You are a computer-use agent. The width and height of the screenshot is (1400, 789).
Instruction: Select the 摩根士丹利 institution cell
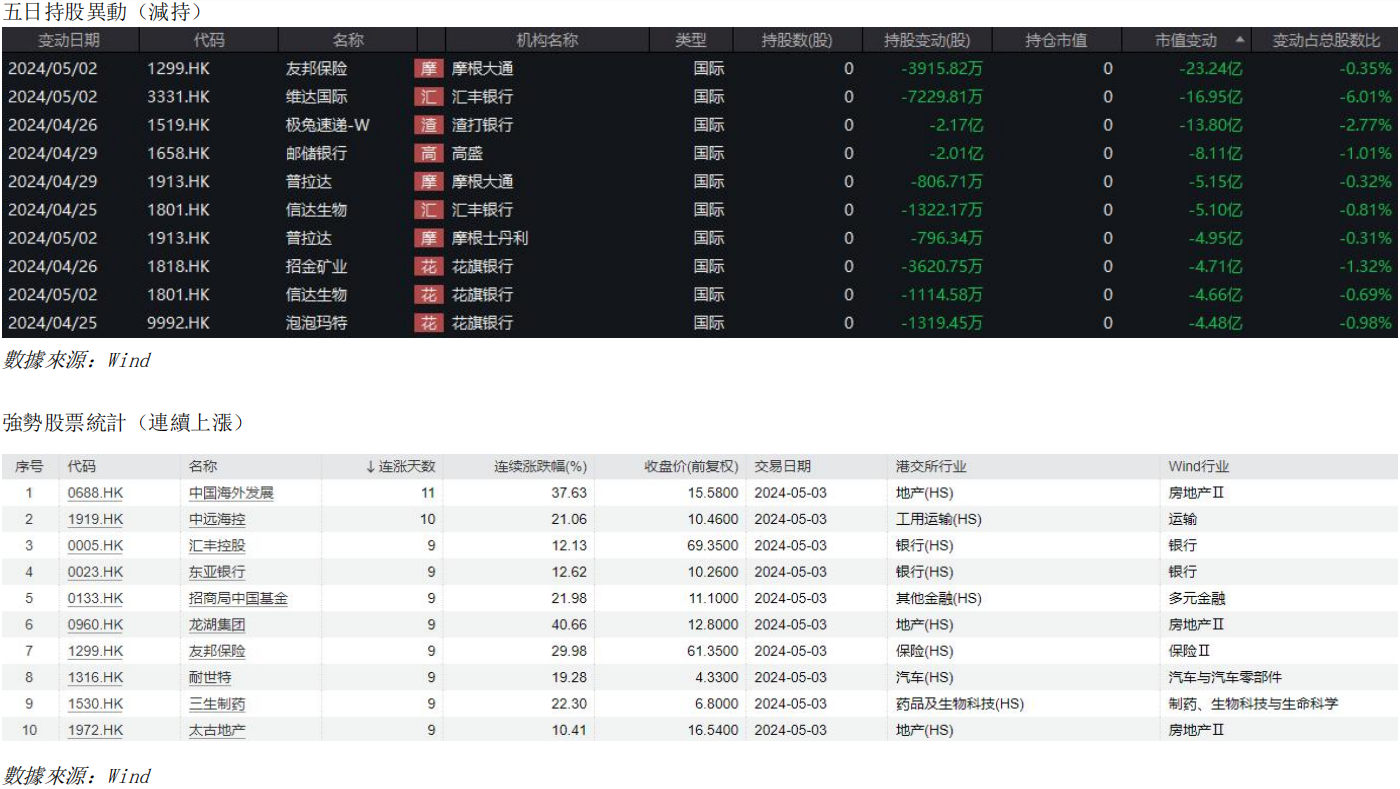[x=489, y=238]
